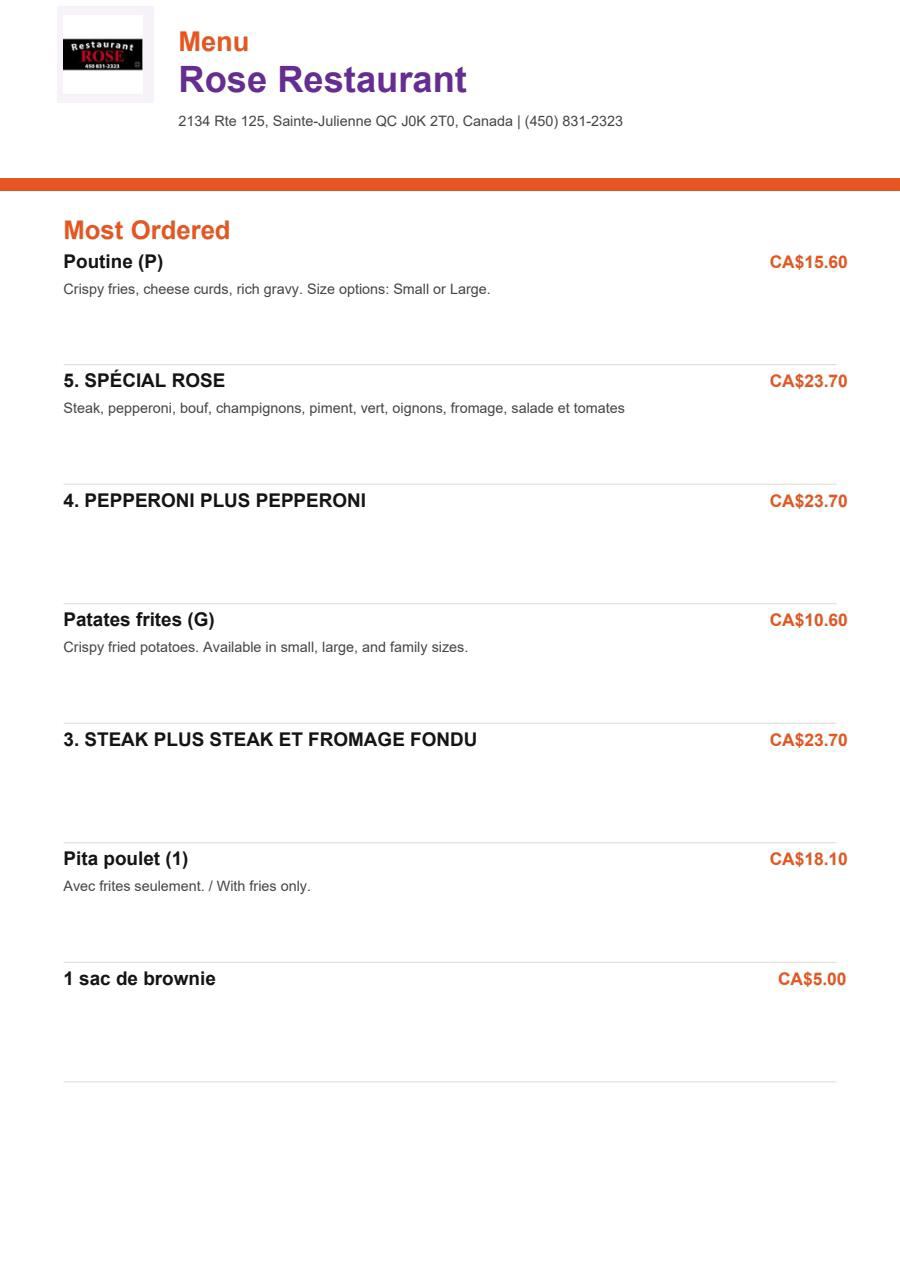900x1273 pixels.
Task: Click the CA$15.60 price for Poutine
Action: (x=808, y=262)
